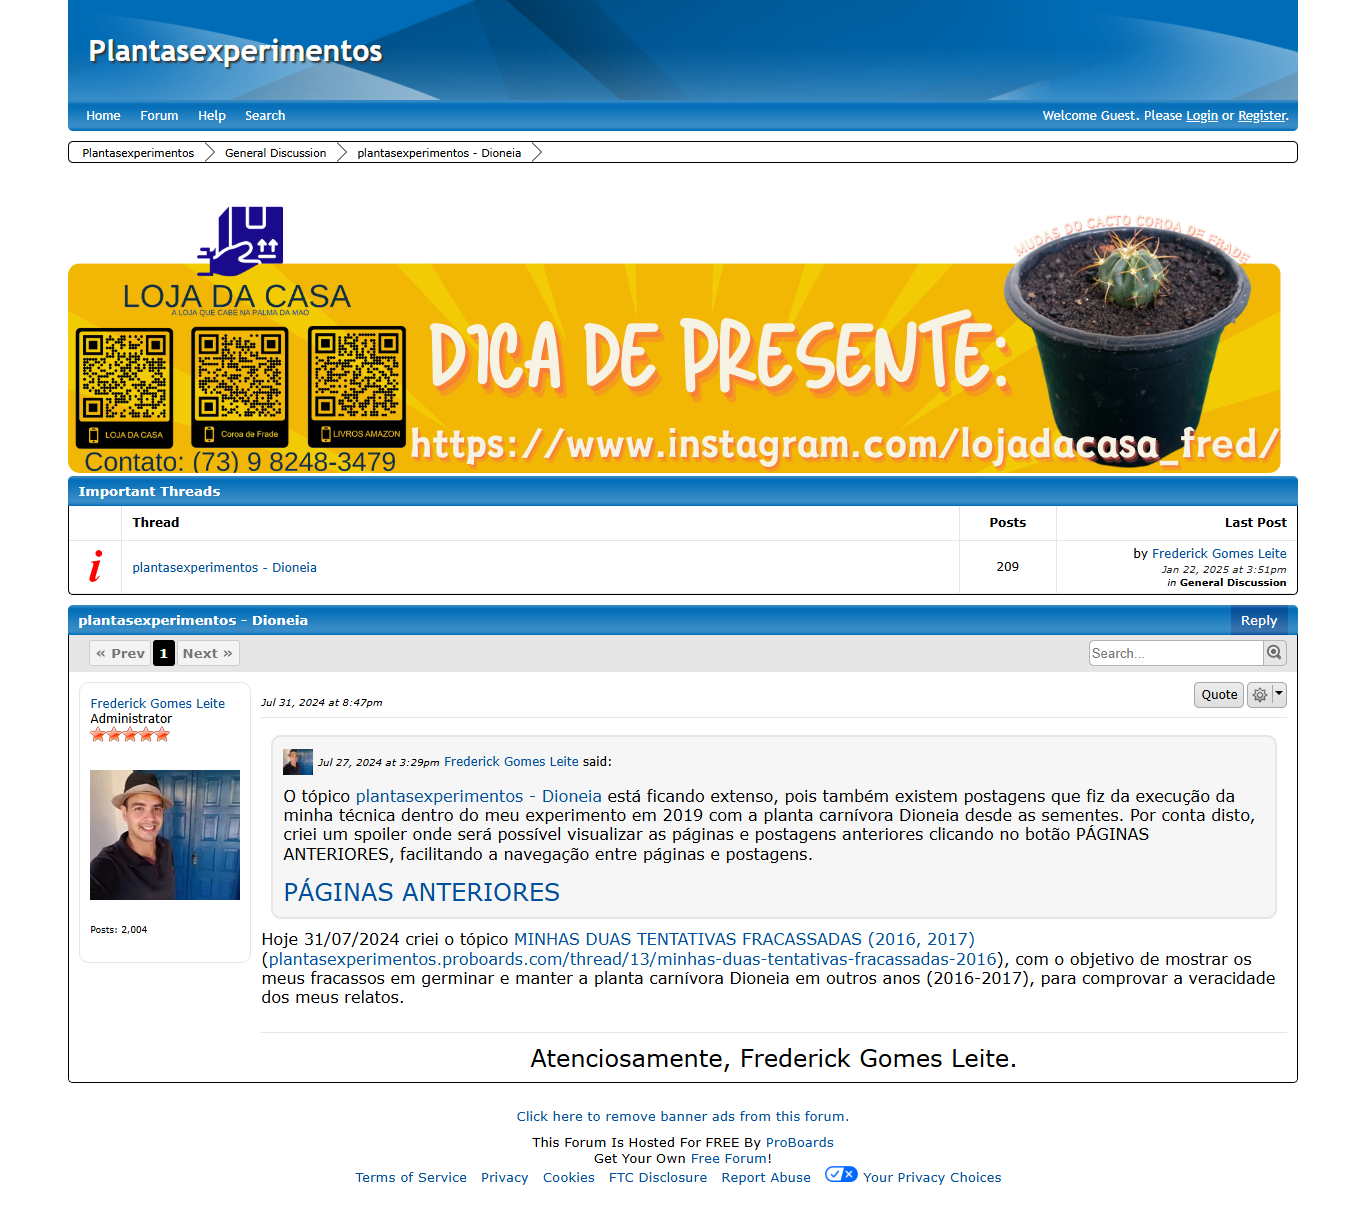The image size is (1366, 1213).
Task: Click General Discussion in Last Post cell
Action: coord(1233,583)
